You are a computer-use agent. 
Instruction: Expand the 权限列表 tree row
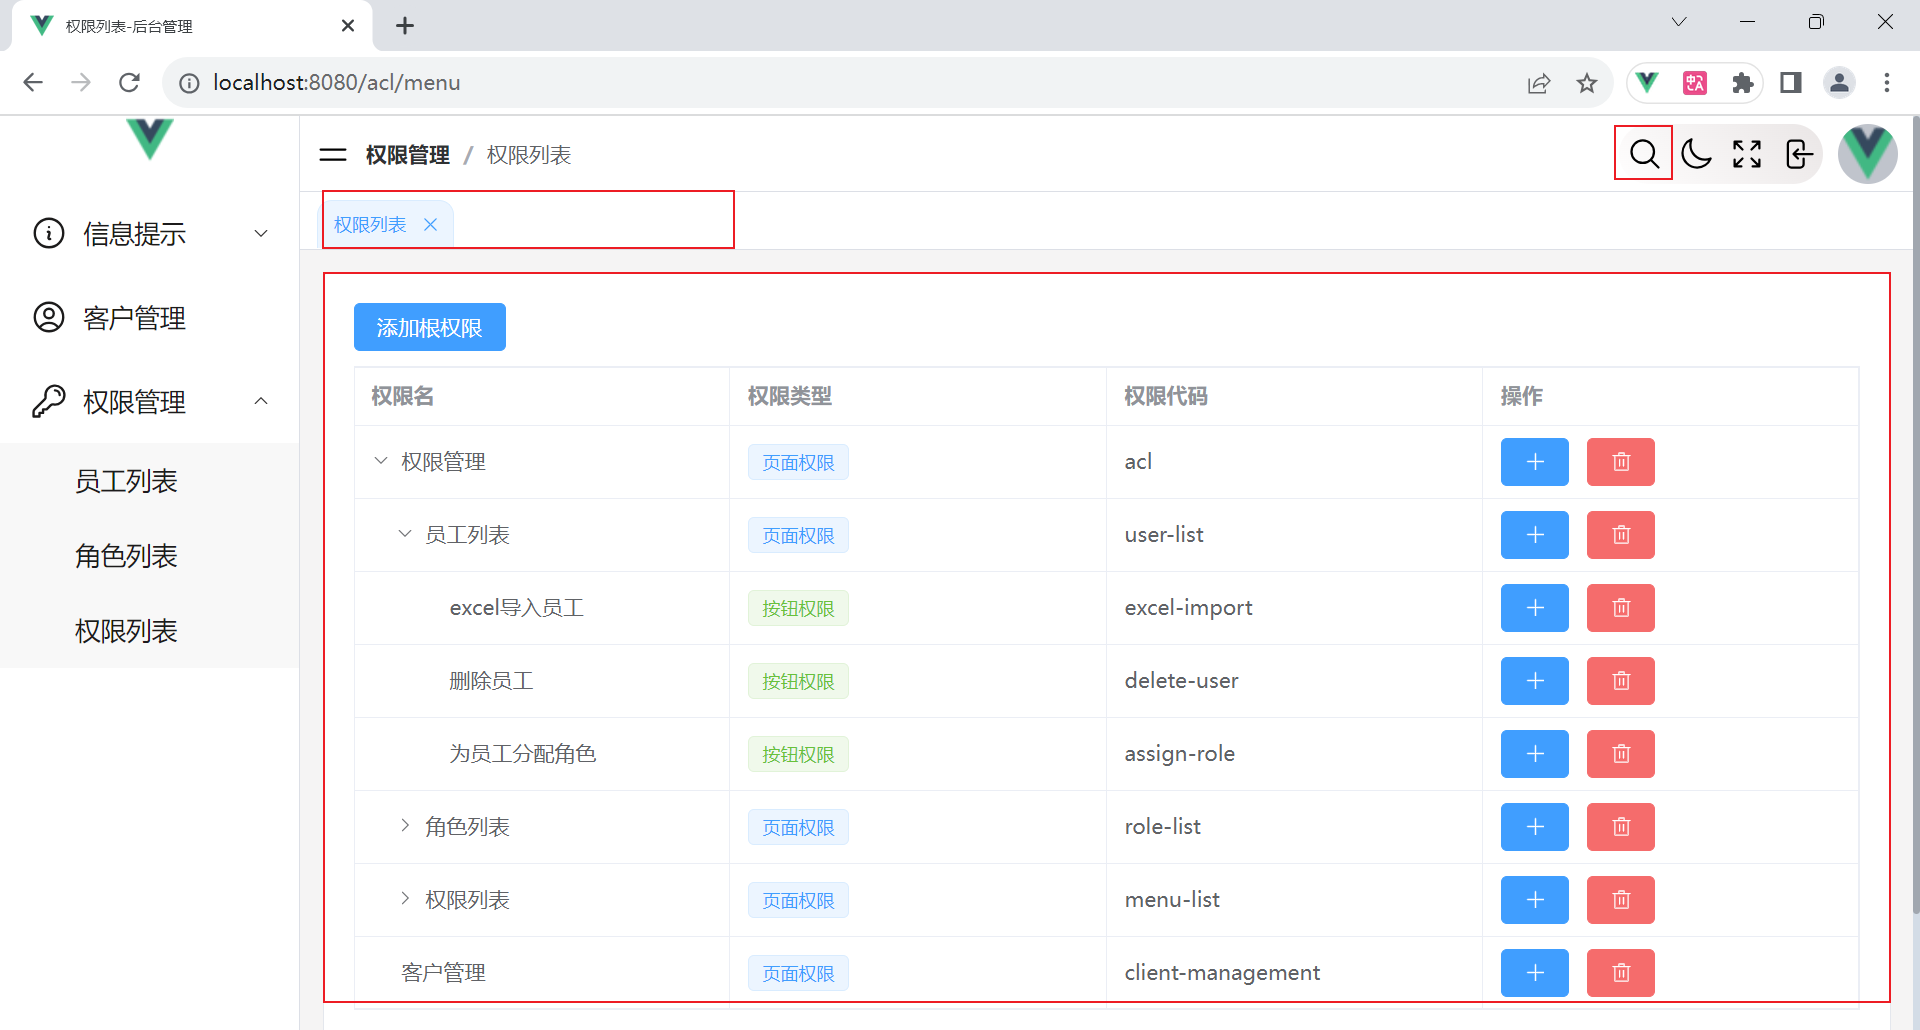tap(405, 899)
